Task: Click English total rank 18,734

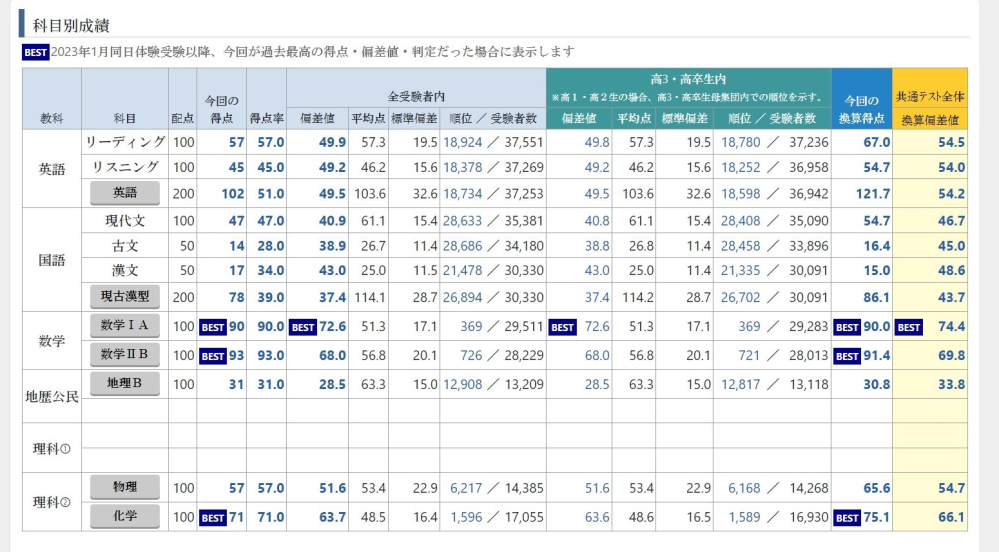Action: (x=463, y=194)
